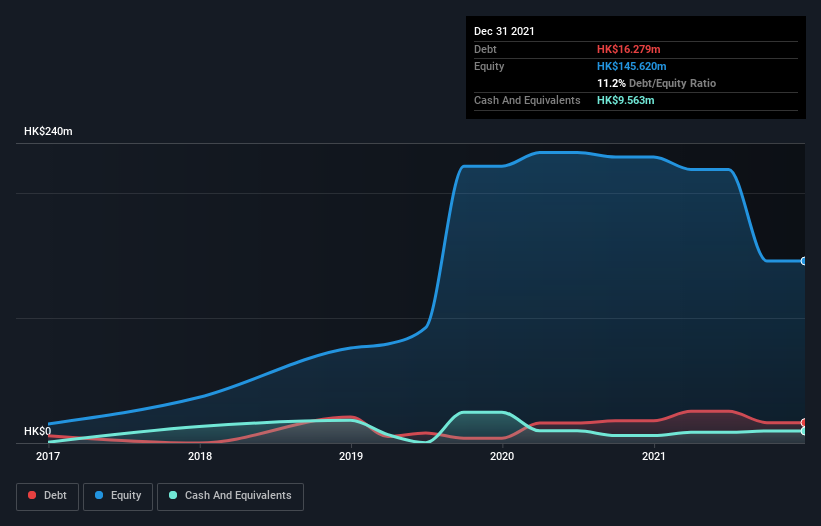Select the teal Cash endpoint marker
This screenshot has height=526, width=821.
click(804, 431)
